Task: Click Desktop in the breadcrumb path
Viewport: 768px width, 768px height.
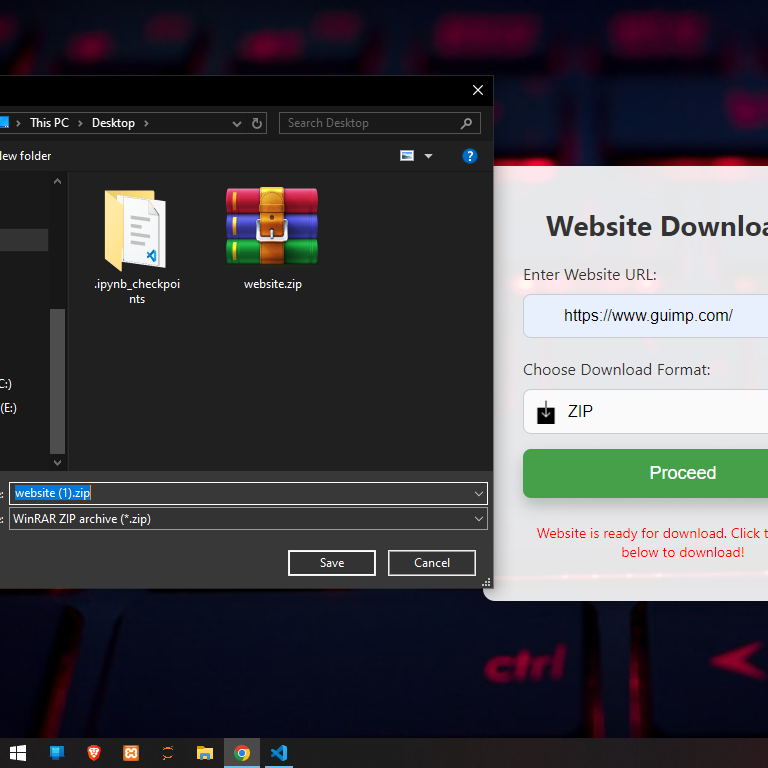Action: 113,123
